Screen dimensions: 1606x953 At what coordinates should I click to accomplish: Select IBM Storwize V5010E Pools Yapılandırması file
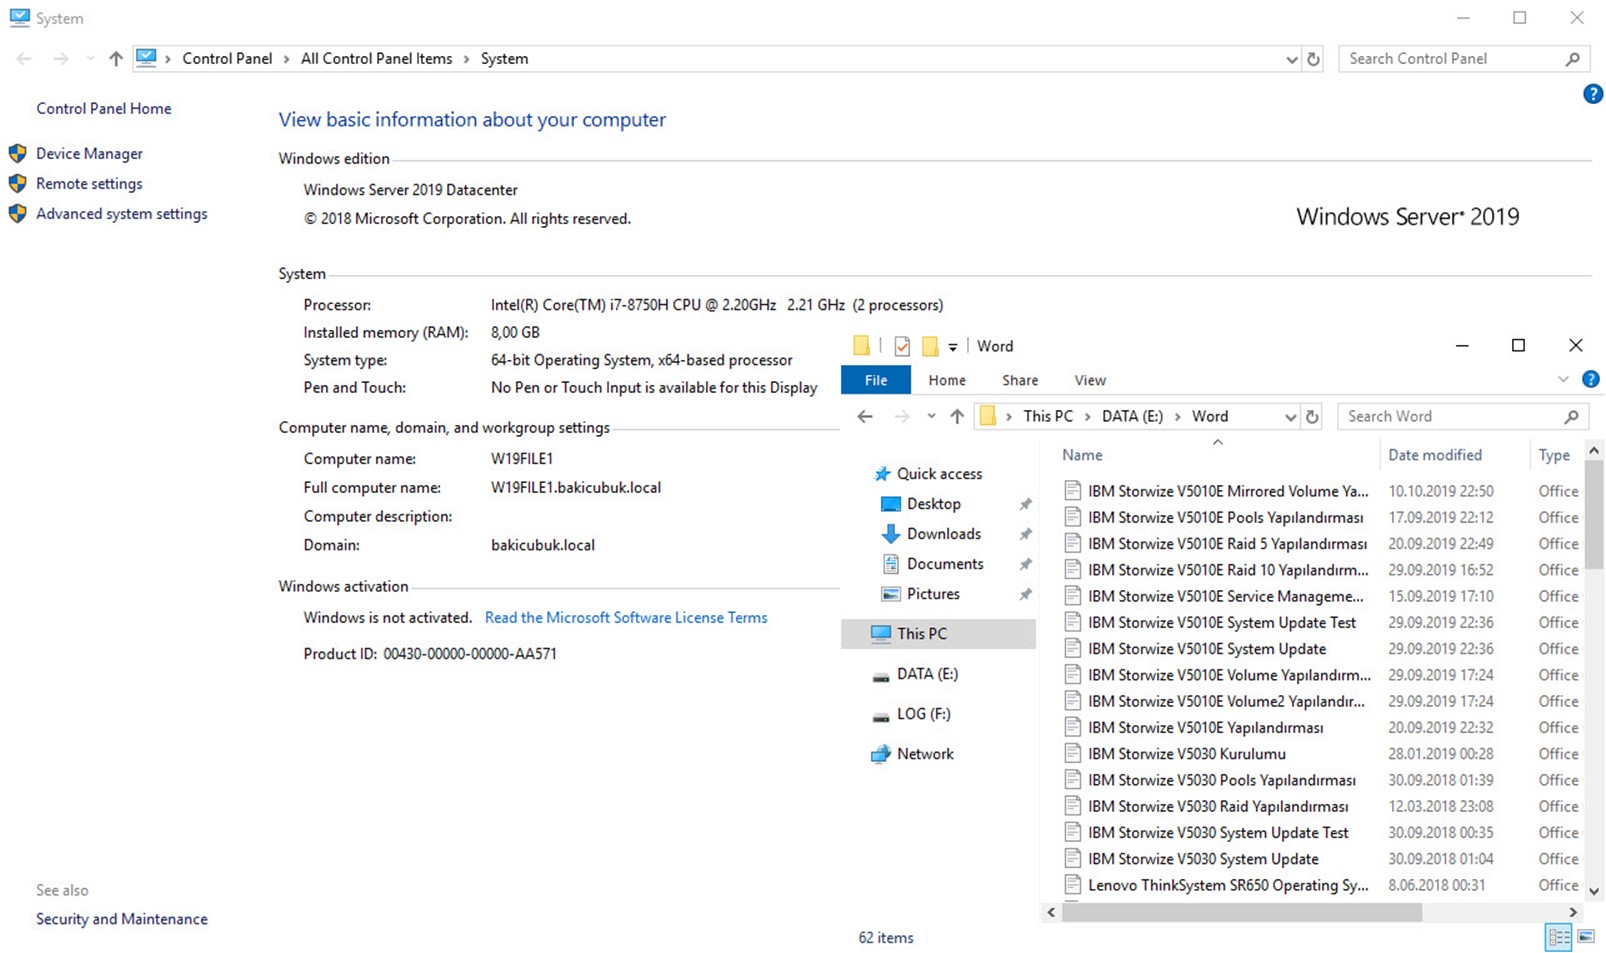(x=1225, y=517)
